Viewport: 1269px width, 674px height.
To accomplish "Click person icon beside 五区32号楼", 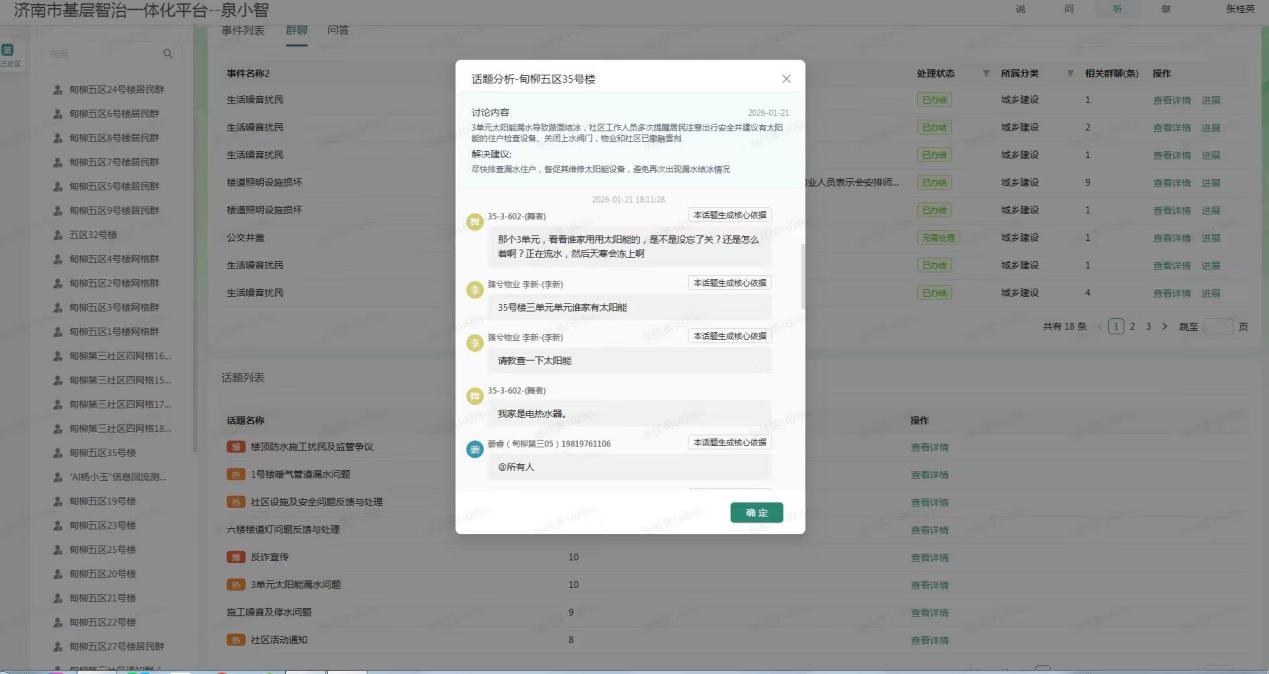I will [58, 235].
